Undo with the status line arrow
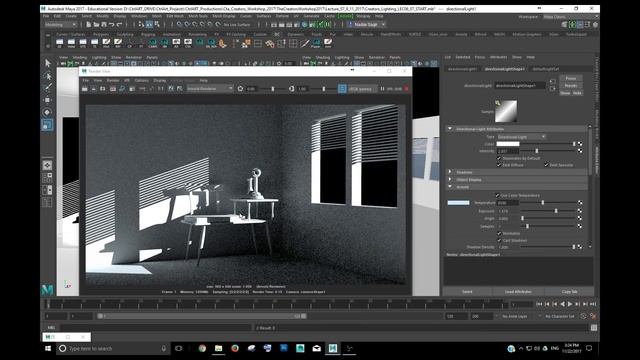The height and width of the screenshot is (360, 640). [x=111, y=24]
